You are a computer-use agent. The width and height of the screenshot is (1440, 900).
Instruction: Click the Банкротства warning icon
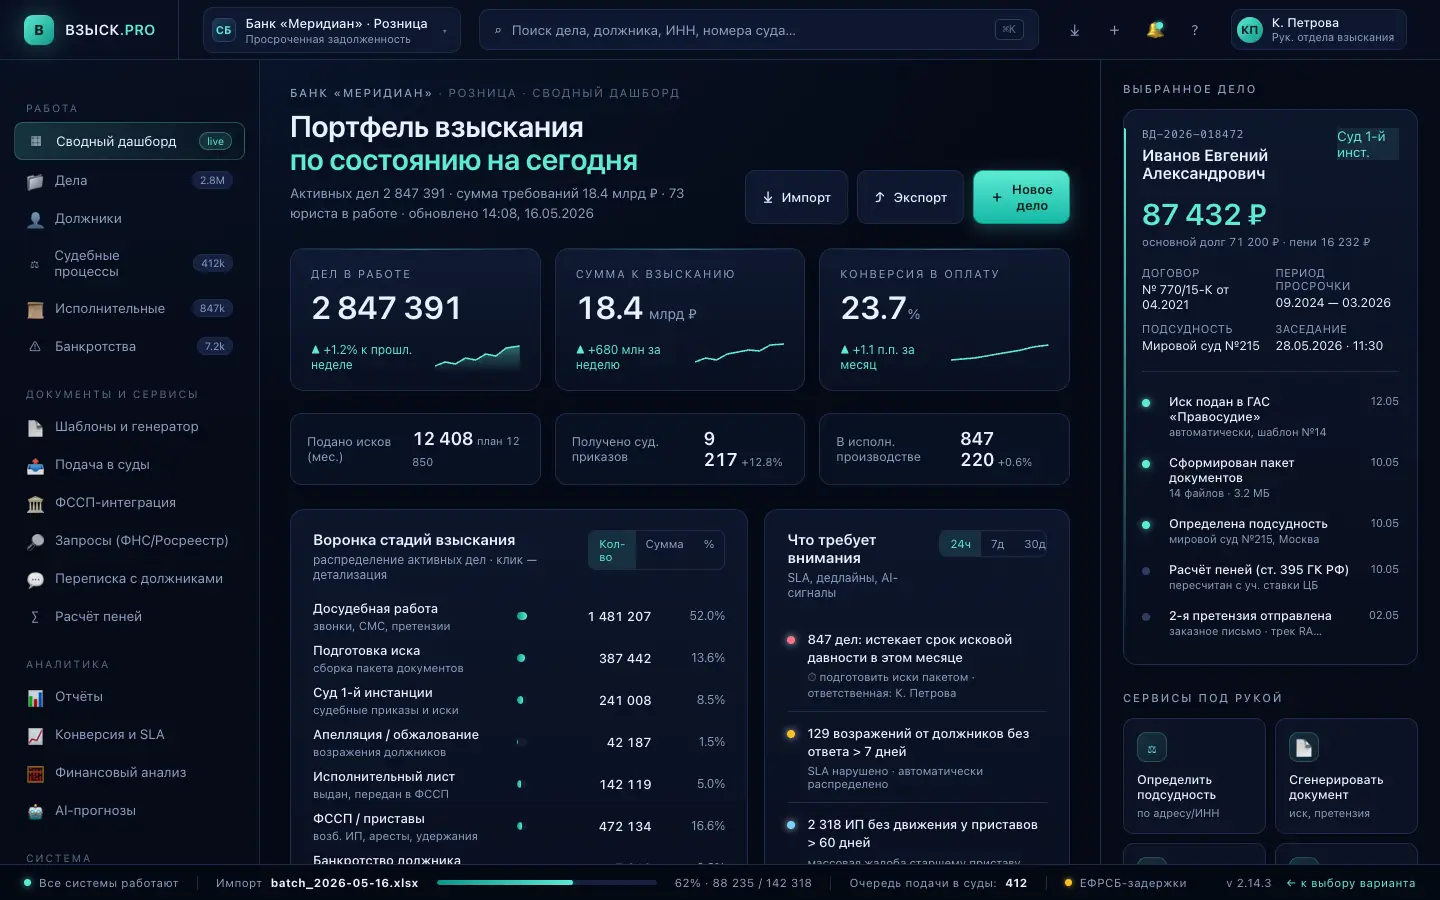35,347
